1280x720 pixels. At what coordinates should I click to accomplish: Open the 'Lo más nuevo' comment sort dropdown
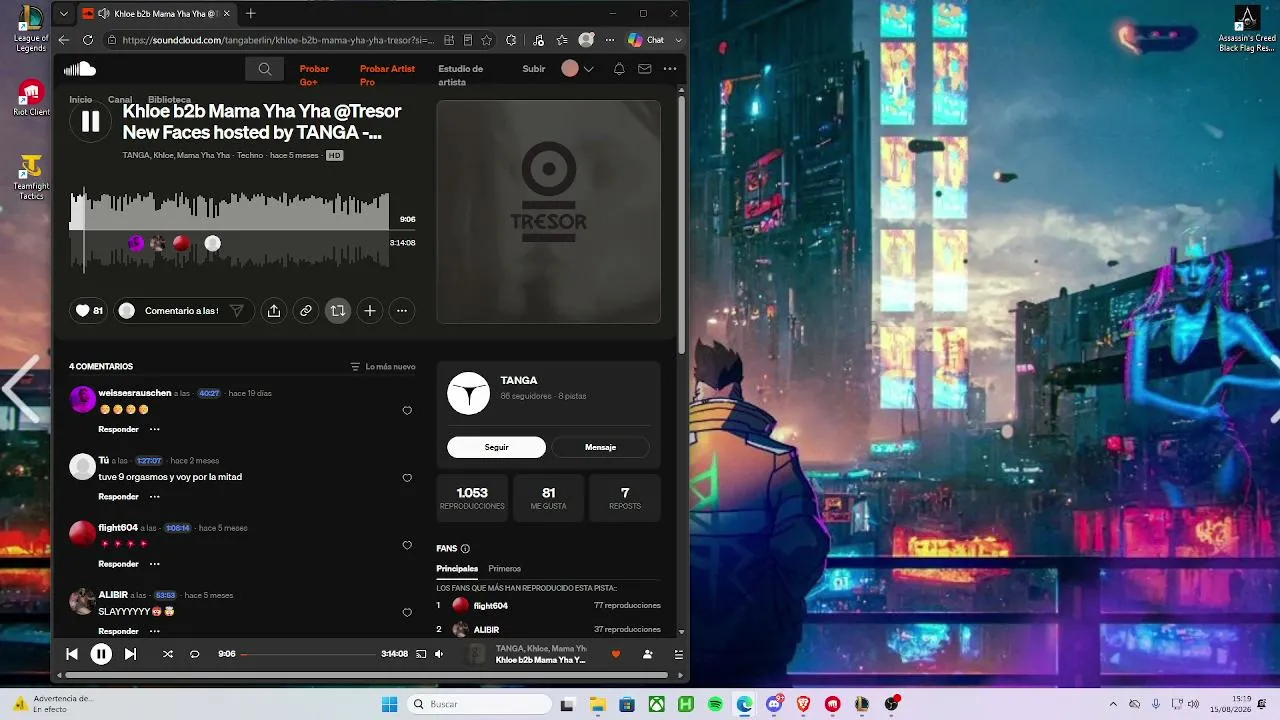383,367
